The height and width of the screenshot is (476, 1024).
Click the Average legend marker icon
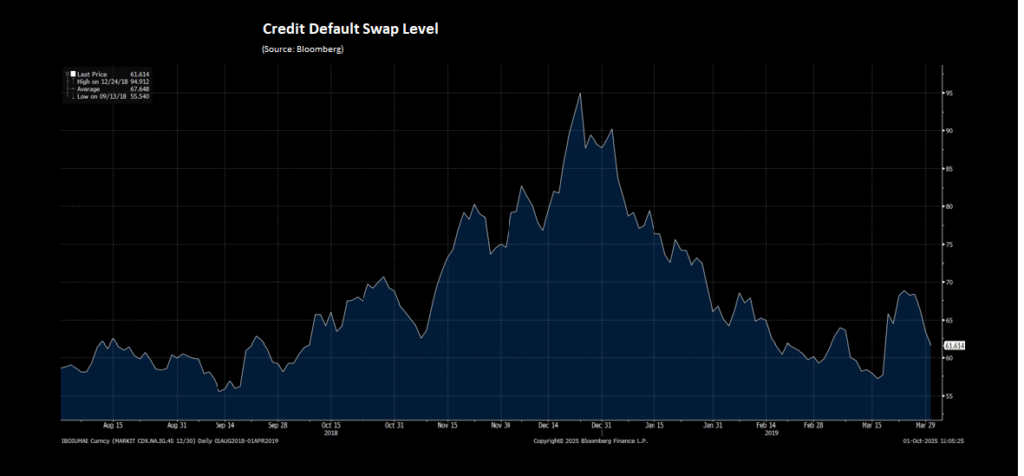(x=72, y=89)
